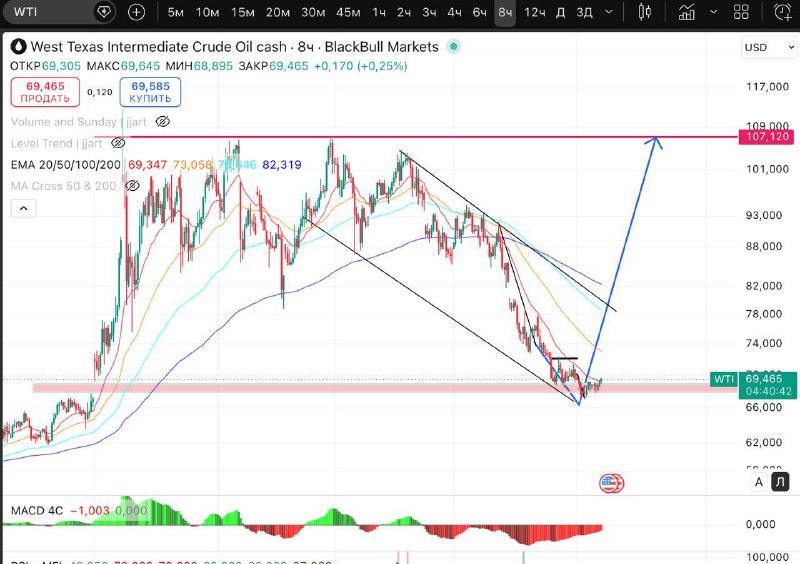Screen dimensions: 800x564
Task: Click the blue КУПИТЬ buy button
Action: (x=150, y=92)
